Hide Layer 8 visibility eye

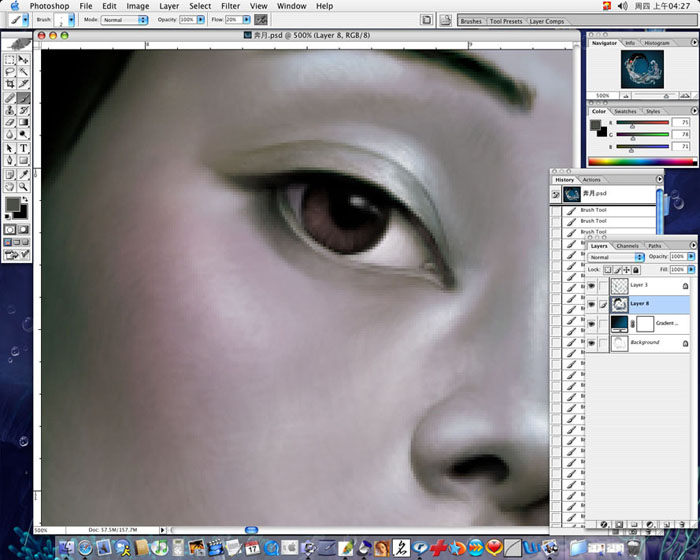coord(591,305)
